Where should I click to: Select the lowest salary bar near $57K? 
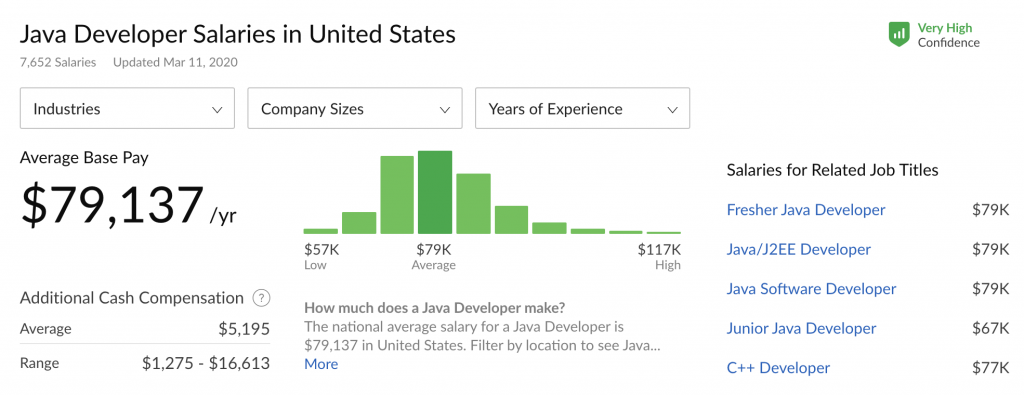(321, 231)
